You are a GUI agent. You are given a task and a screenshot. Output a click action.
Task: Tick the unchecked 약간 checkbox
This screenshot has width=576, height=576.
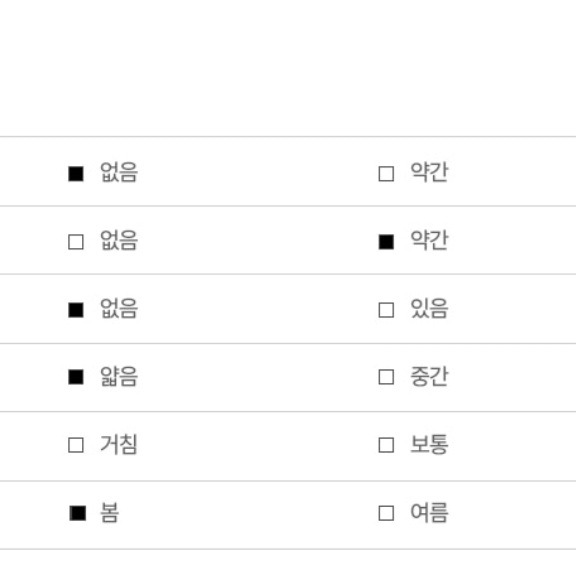click(x=386, y=174)
